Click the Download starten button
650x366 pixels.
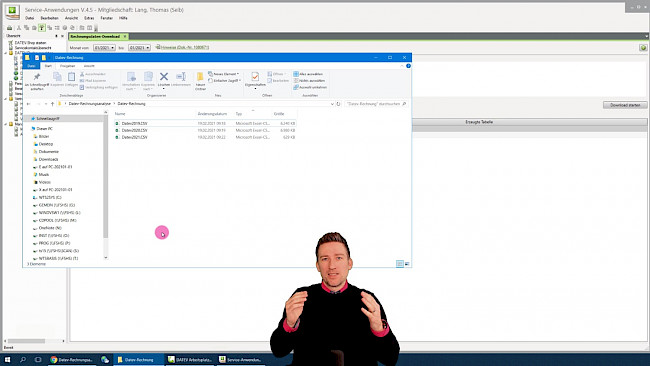click(625, 105)
